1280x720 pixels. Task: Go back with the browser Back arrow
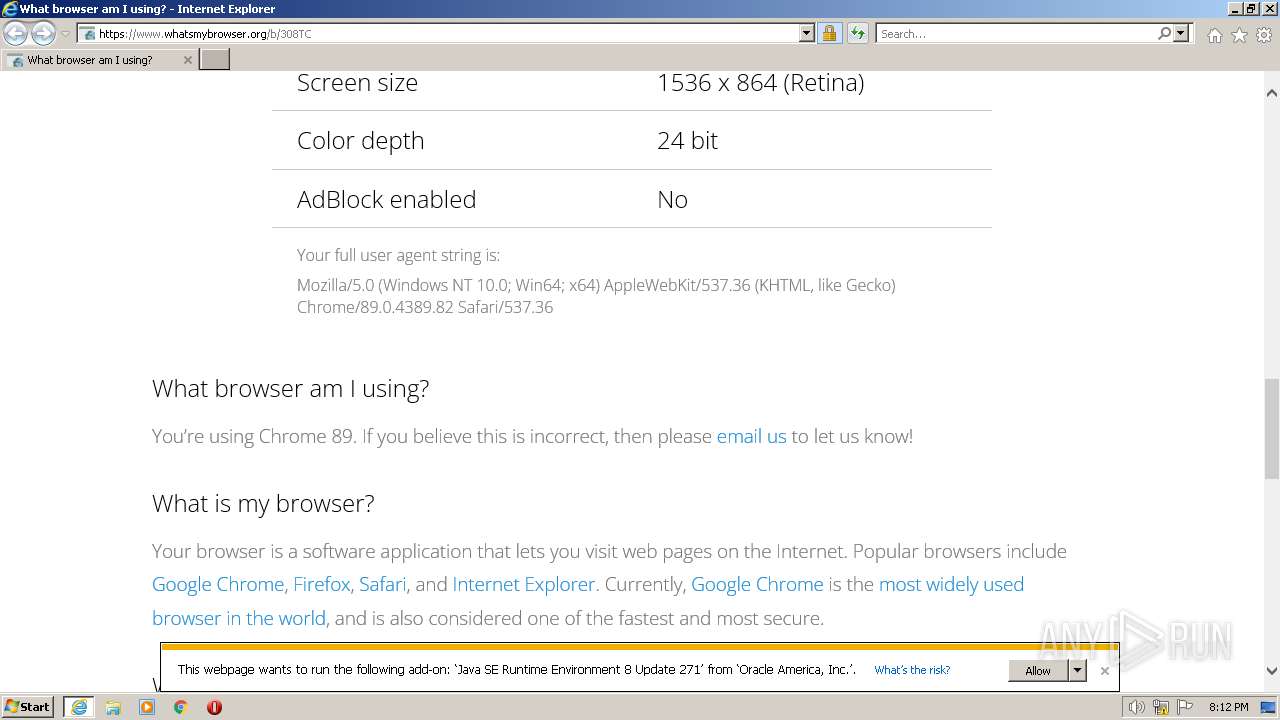[16, 34]
